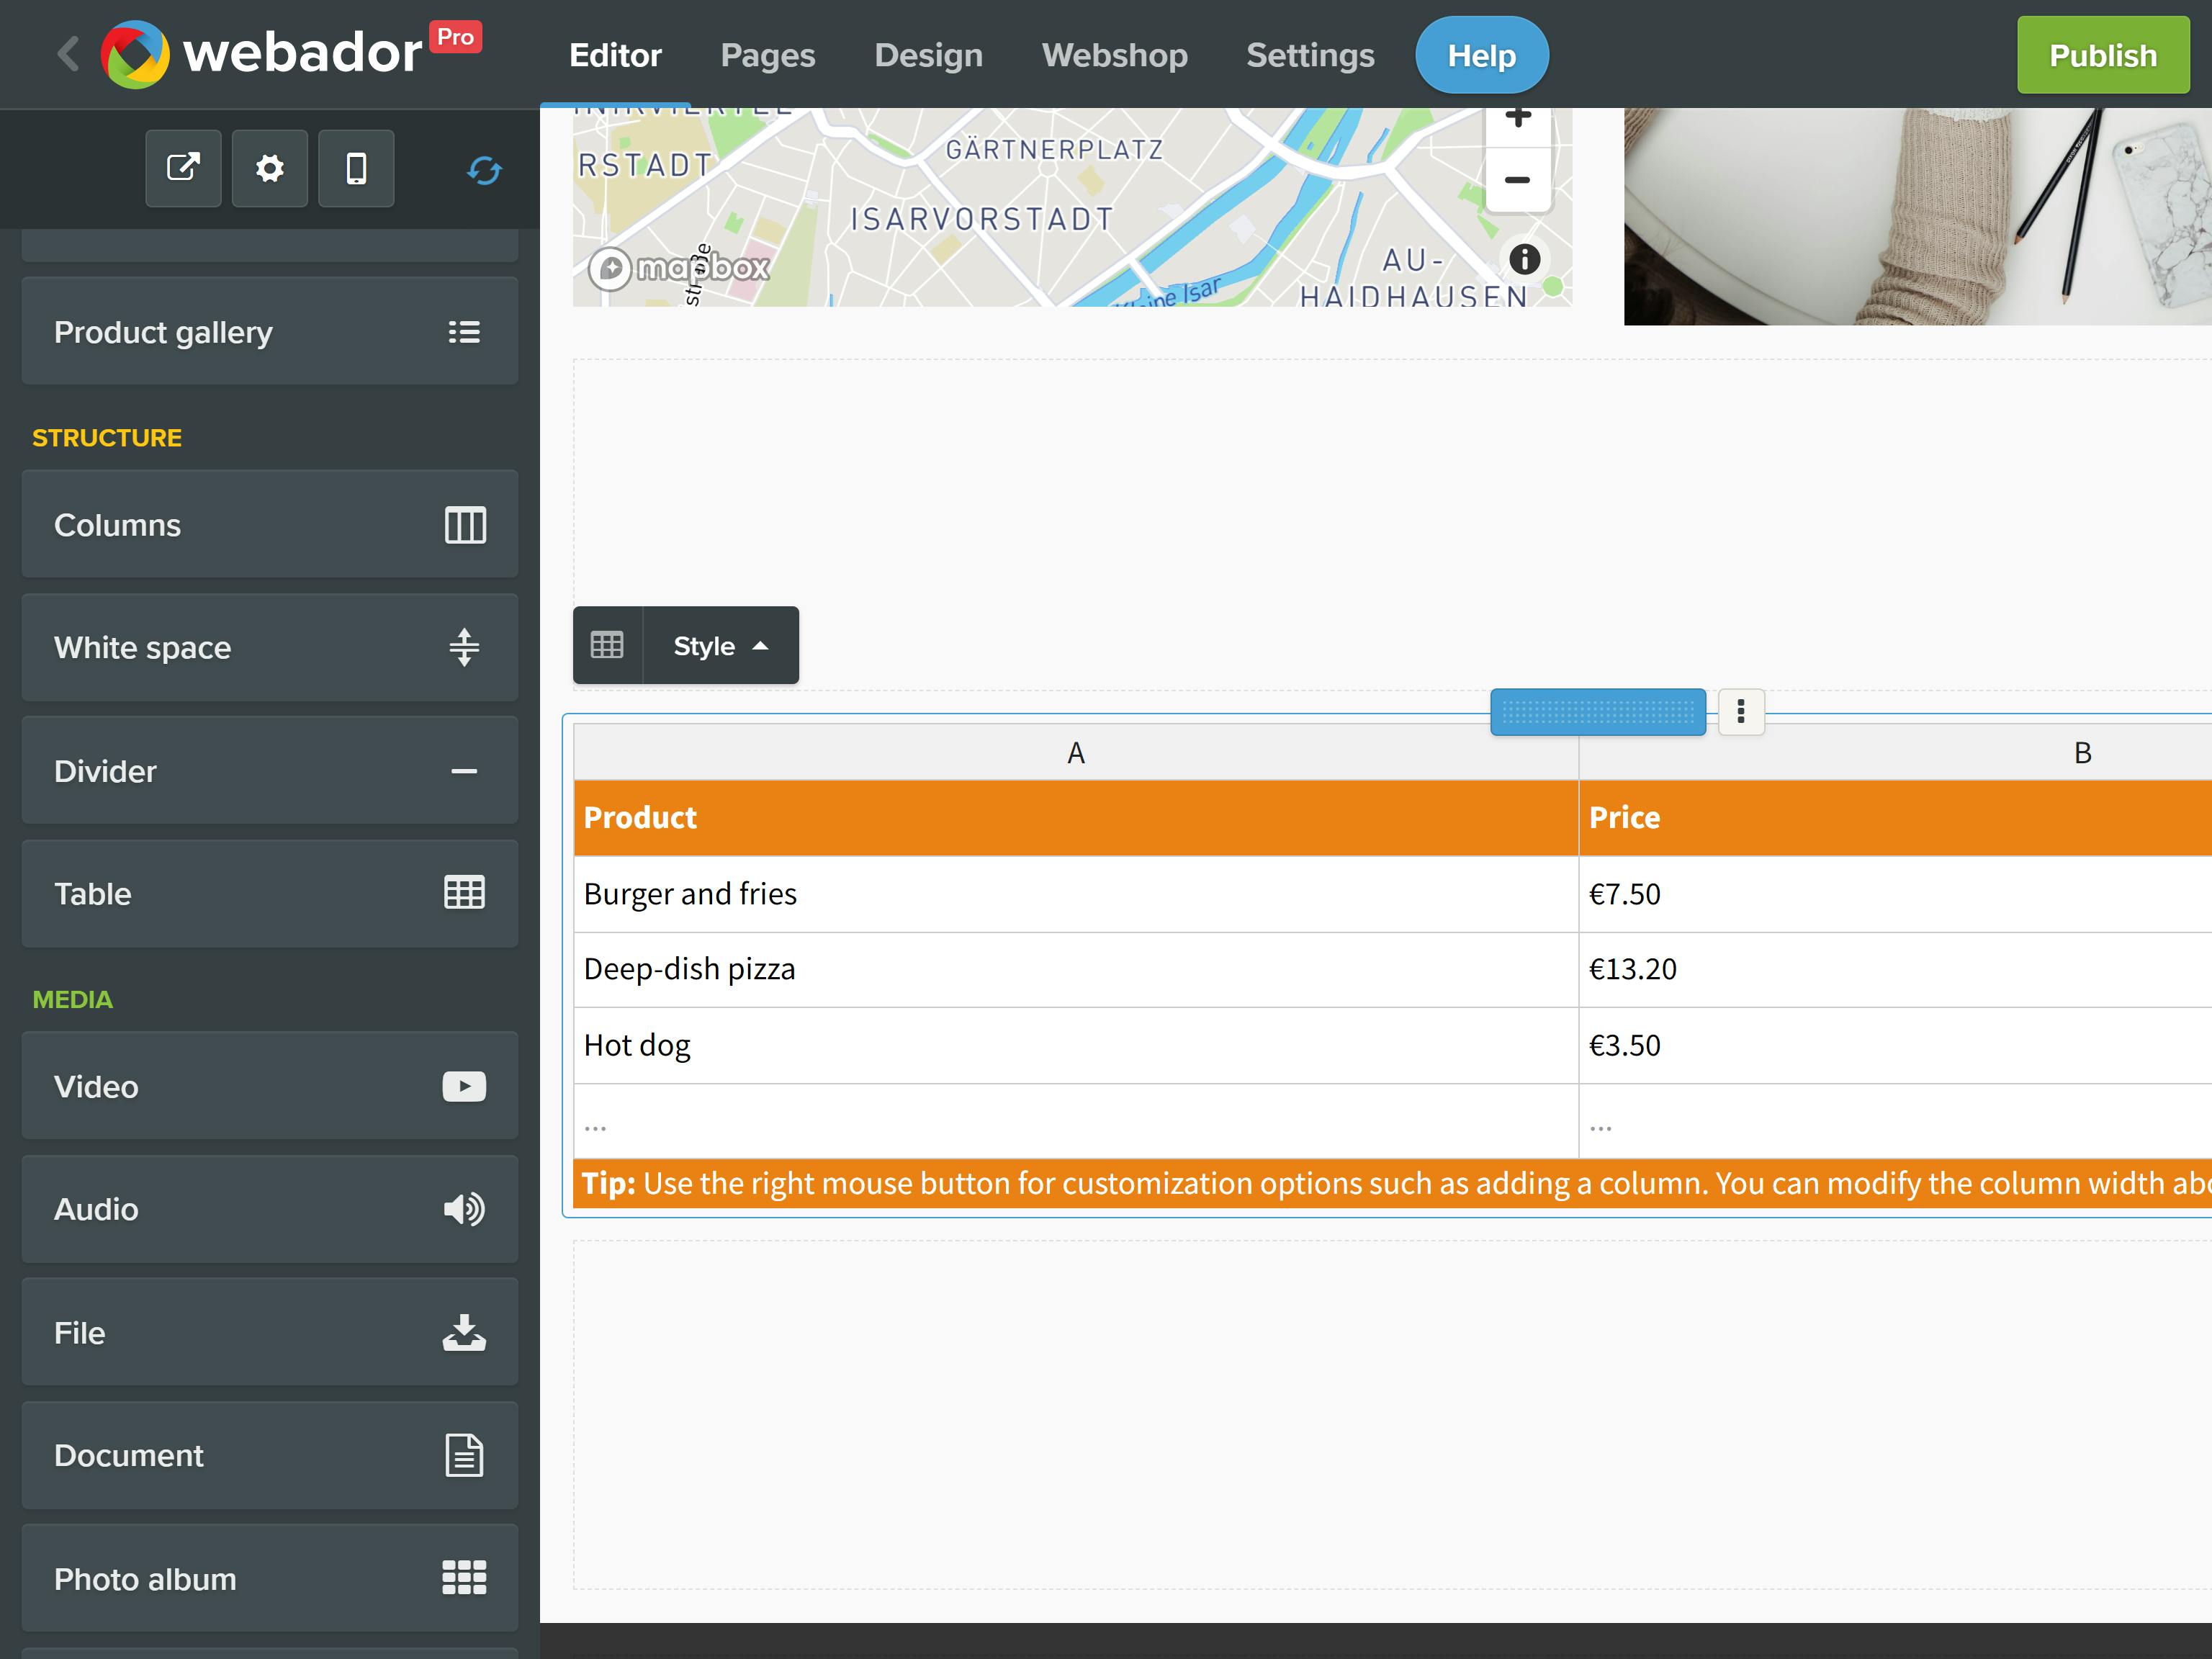Open the editor settings gear icon
This screenshot has height=1659, width=2212.
(x=269, y=168)
